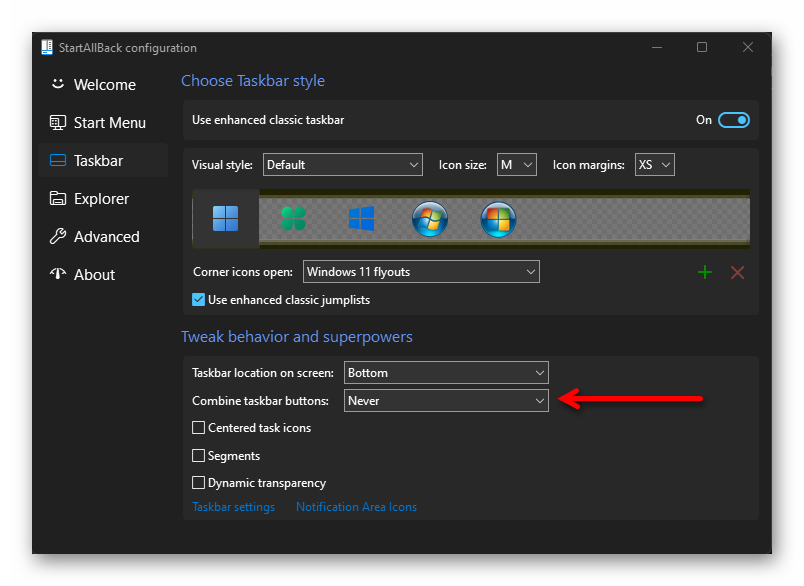Follow the Notification Area Icons link
804x586 pixels.
[356, 507]
